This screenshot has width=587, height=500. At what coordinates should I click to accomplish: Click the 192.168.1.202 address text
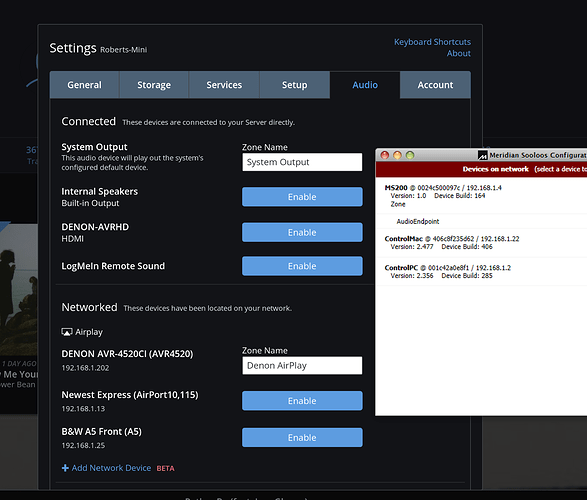[x=85, y=368]
